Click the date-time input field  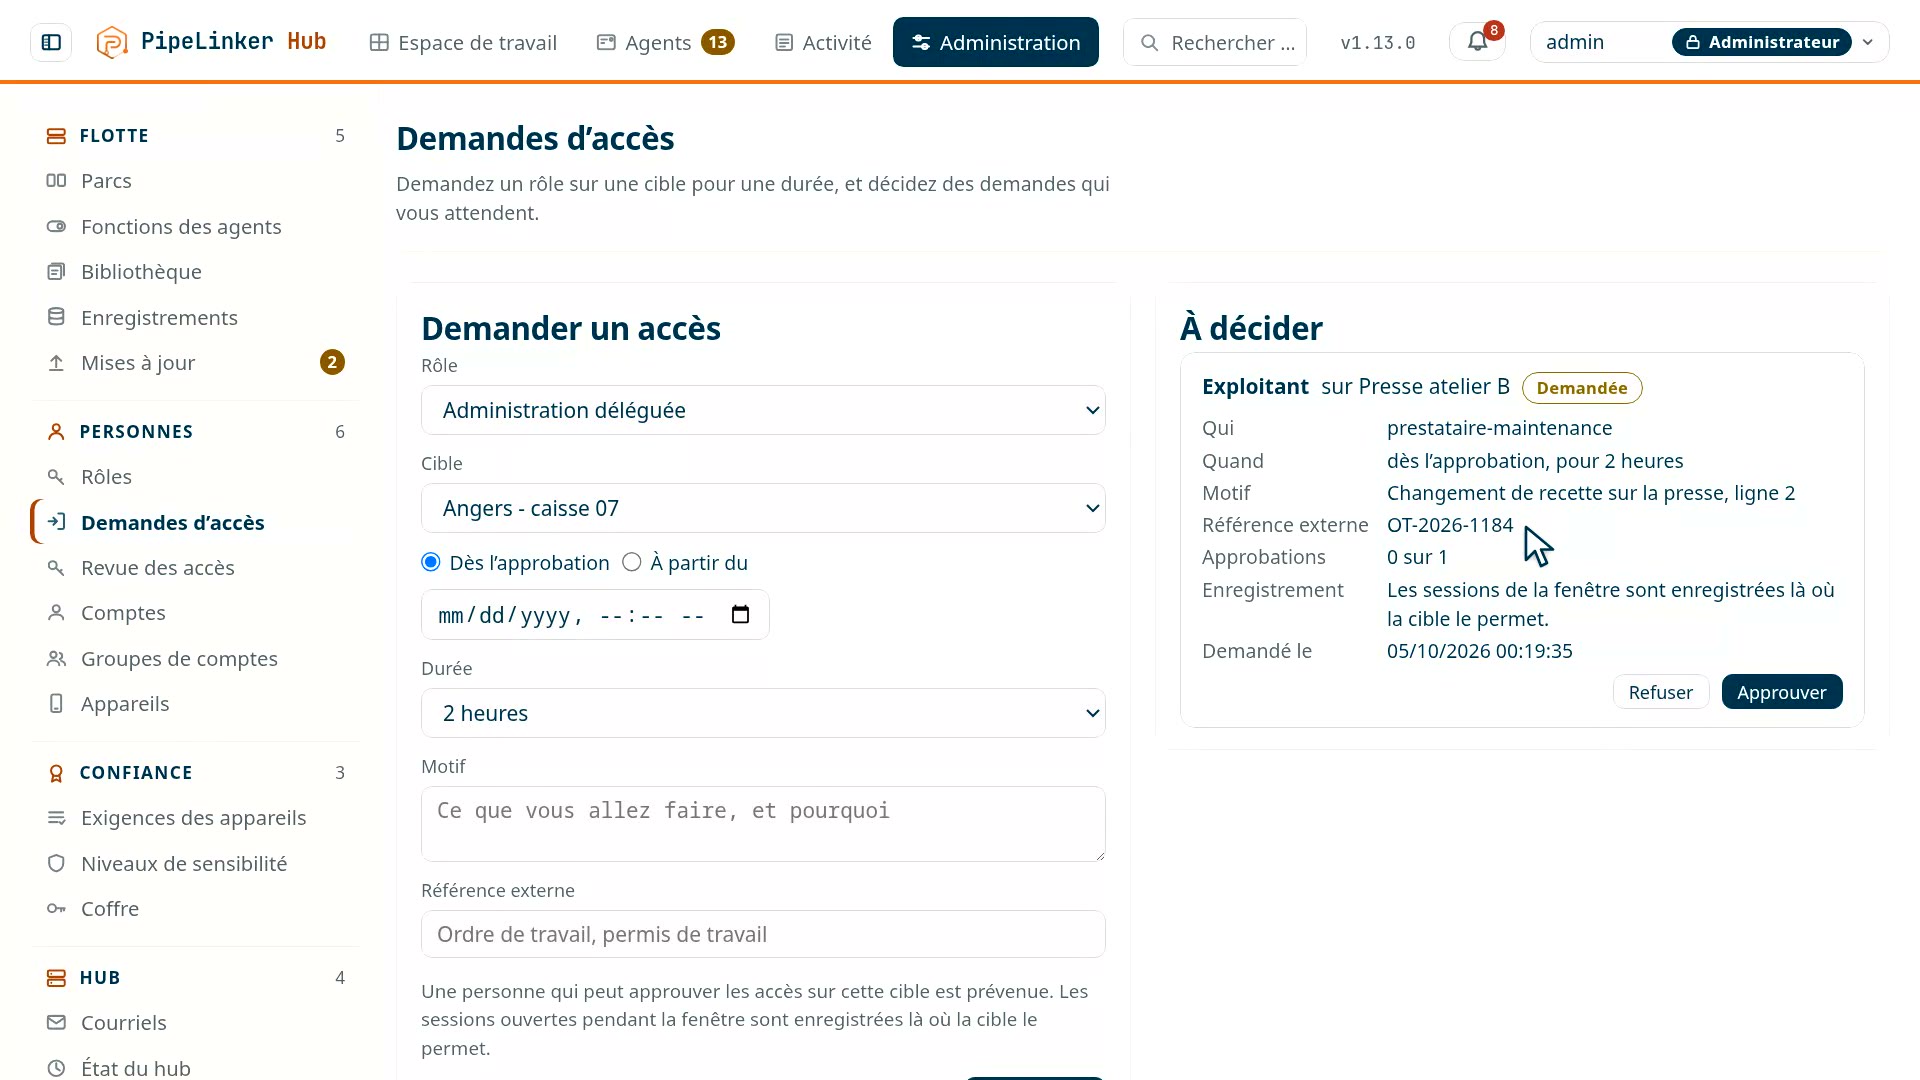click(595, 615)
